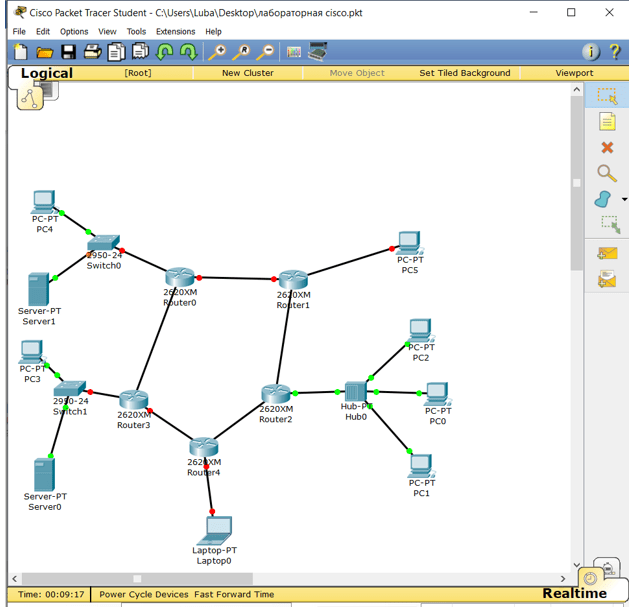Click the Print icon
Screen dimensions: 635x607
92,52
